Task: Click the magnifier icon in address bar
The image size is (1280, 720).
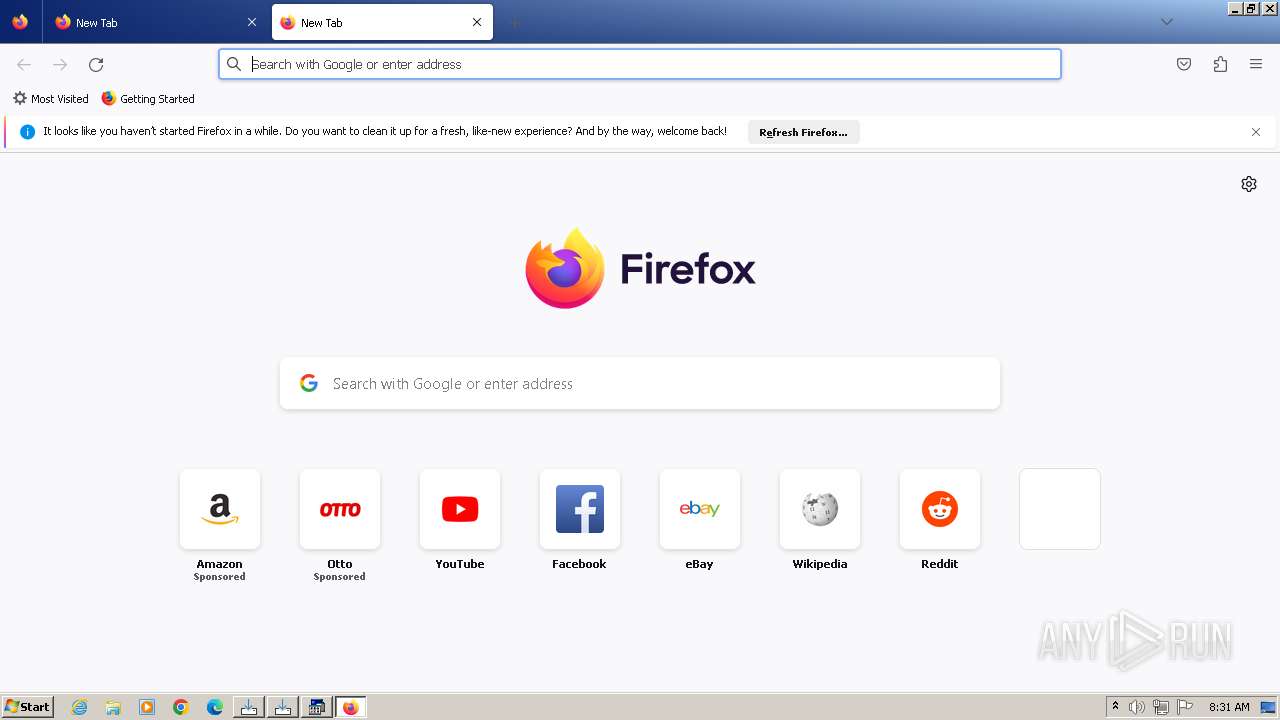Action: tap(234, 64)
